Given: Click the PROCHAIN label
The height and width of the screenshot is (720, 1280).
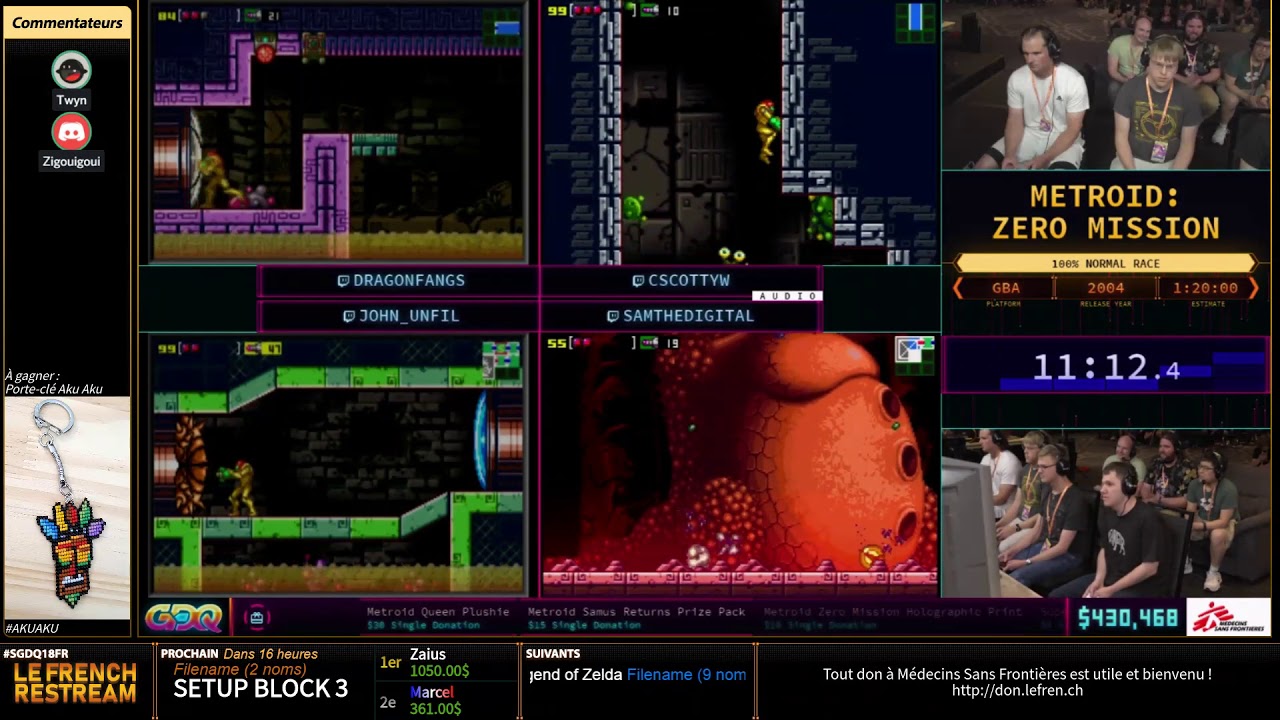Looking at the screenshot, I should pyautogui.click(x=190, y=654).
